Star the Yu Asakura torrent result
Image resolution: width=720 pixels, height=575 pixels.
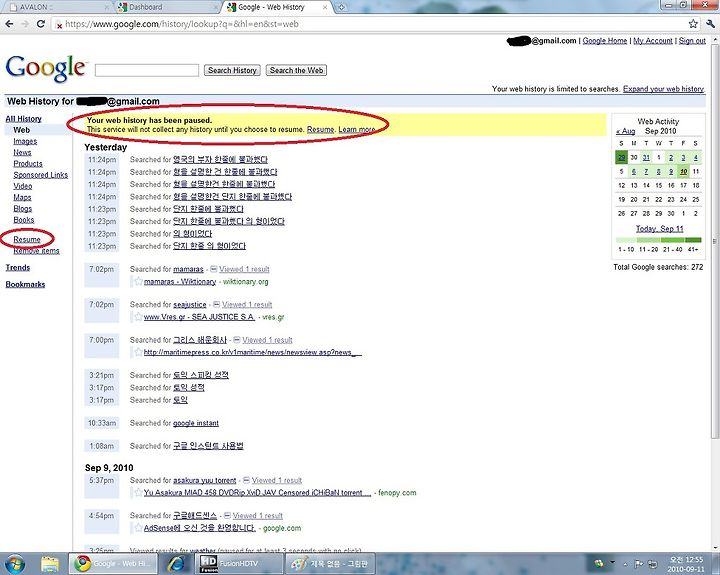pyautogui.click(x=138, y=492)
